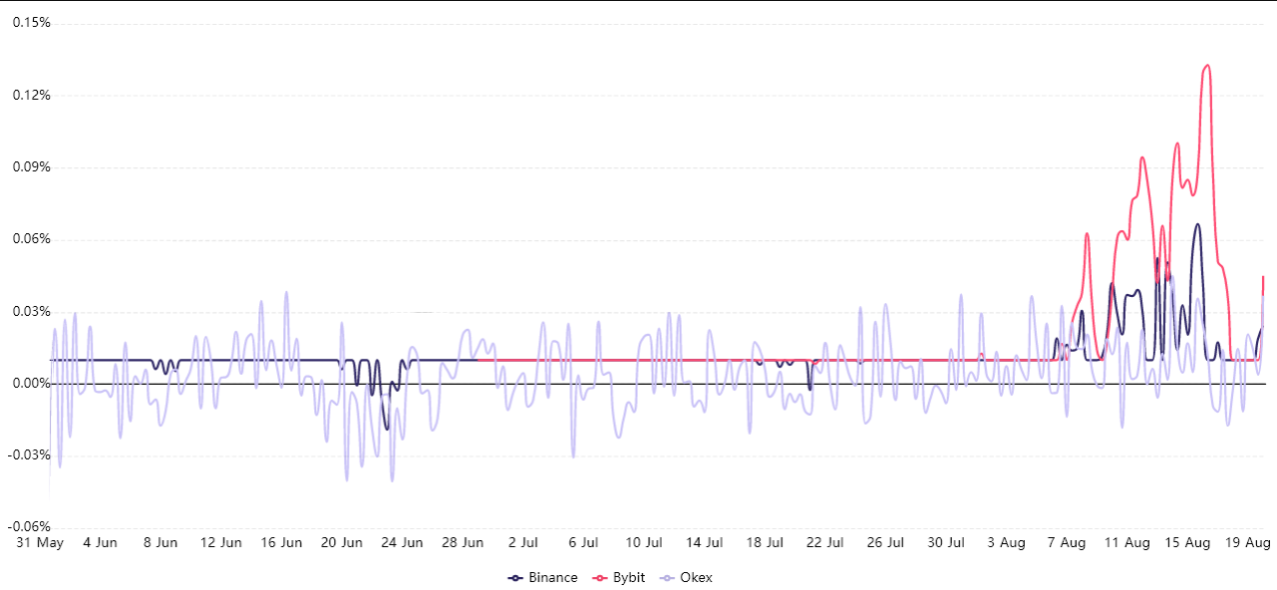Click the 26 Jul x-axis label
Image resolution: width=1277 pixels, height=590 pixels.
(x=885, y=543)
